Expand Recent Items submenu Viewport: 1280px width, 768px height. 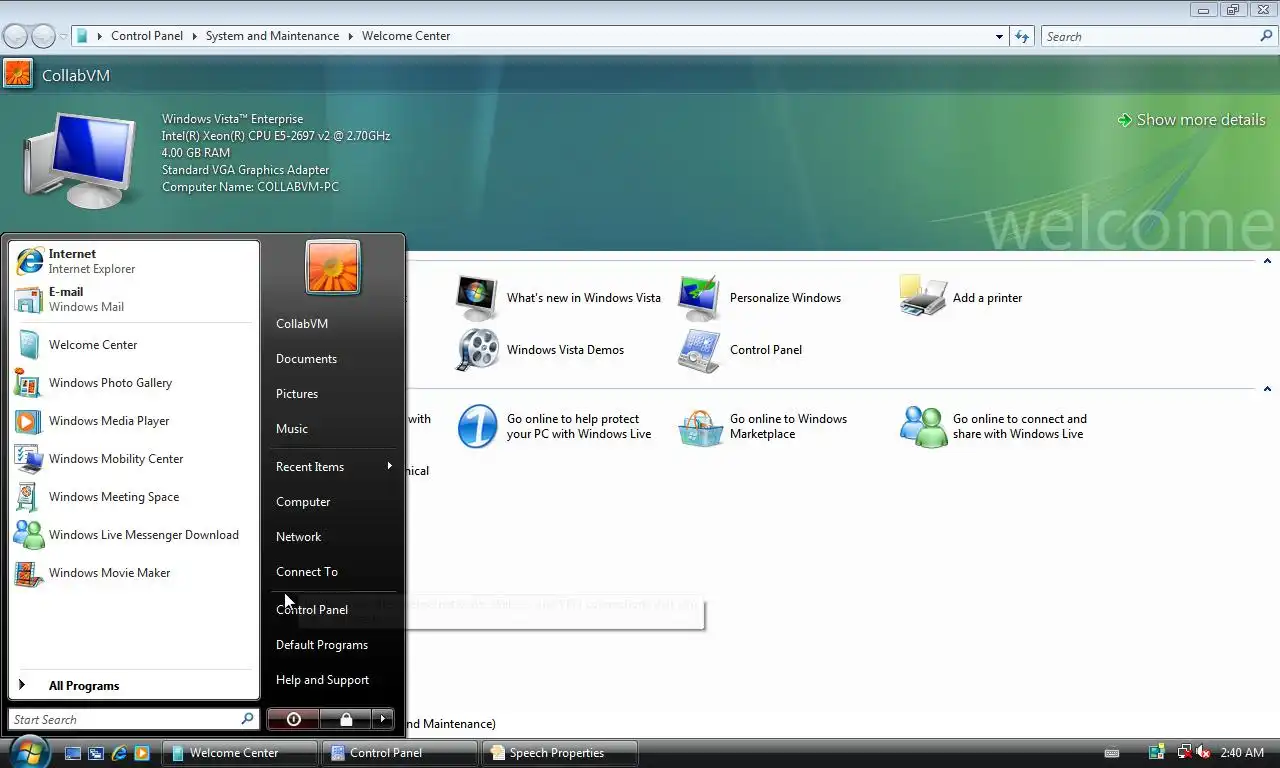pos(334,467)
